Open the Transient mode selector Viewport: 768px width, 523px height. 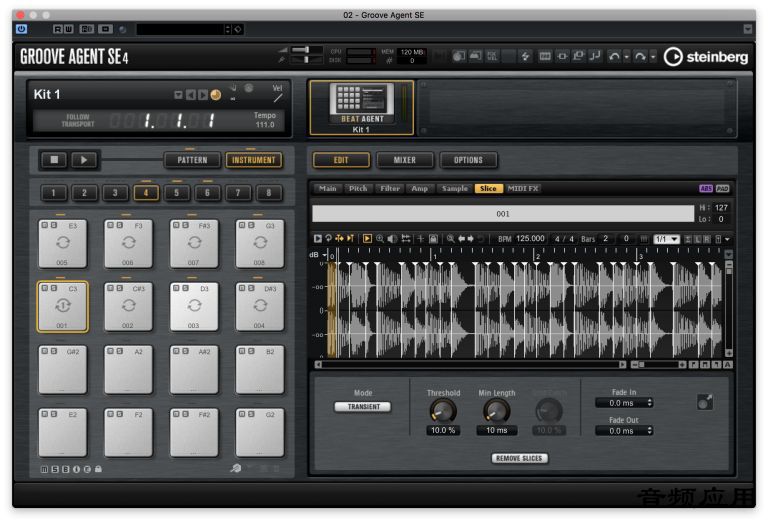pyautogui.click(x=363, y=406)
